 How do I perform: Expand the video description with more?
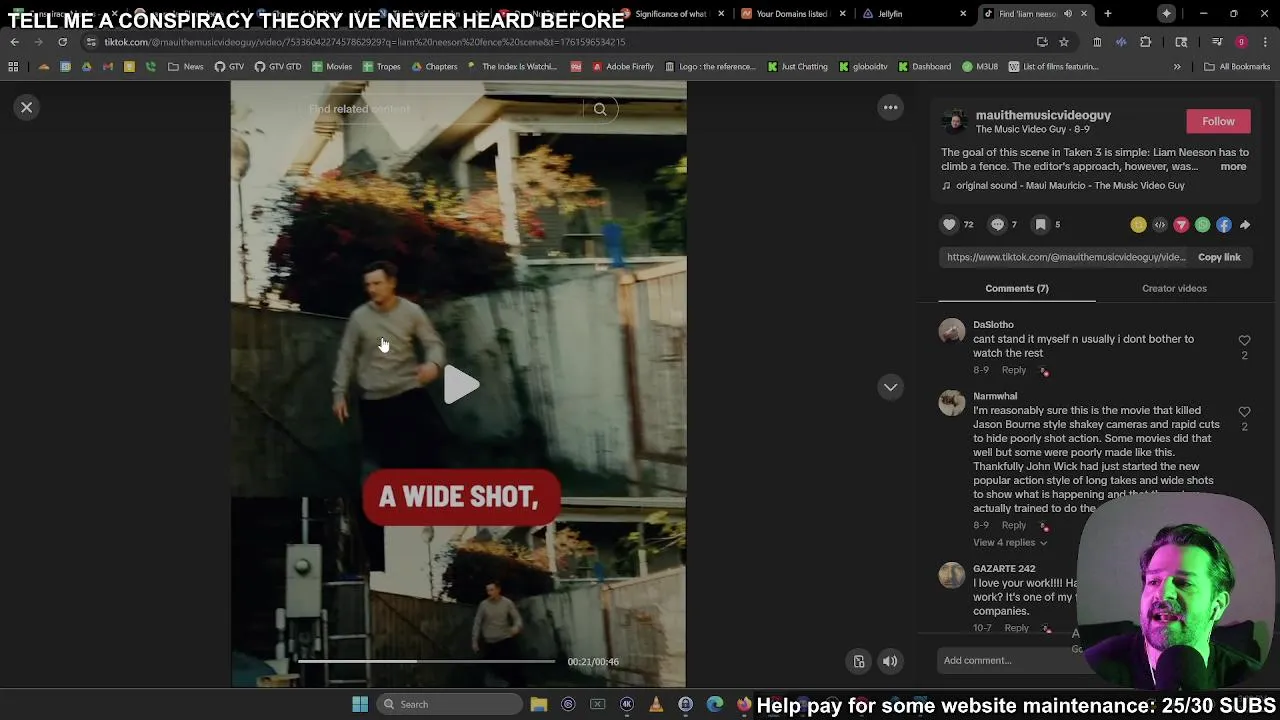pos(1233,166)
